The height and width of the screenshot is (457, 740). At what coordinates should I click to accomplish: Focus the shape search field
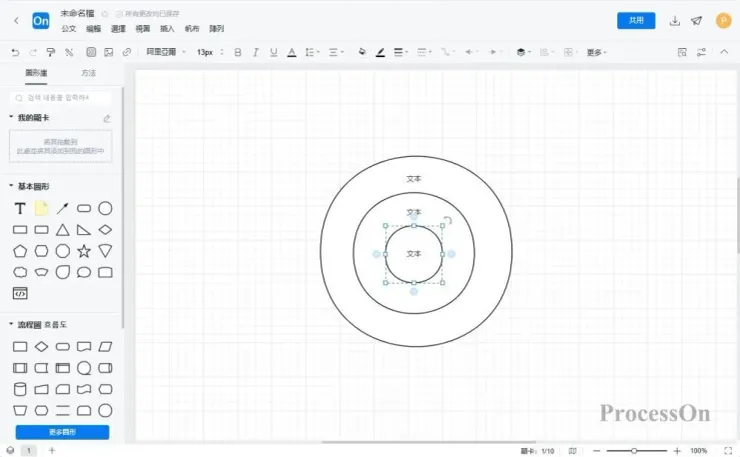[60, 98]
